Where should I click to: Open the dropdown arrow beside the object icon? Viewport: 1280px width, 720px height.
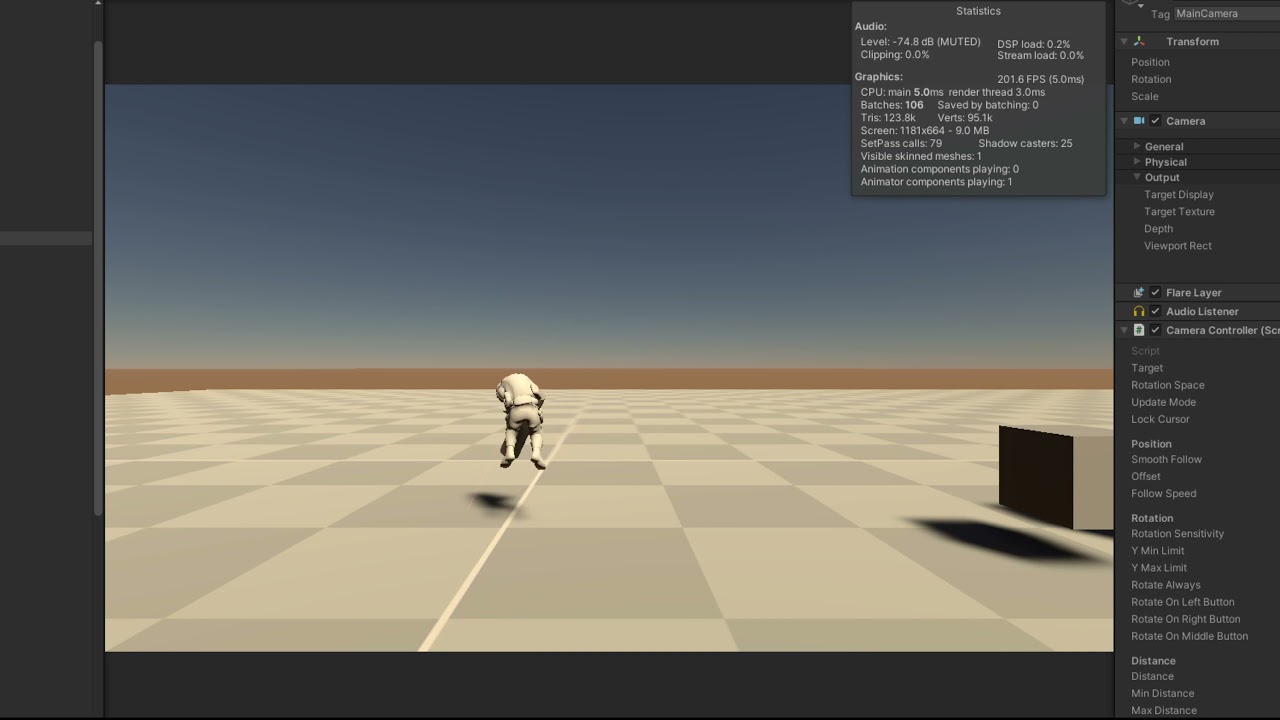pyautogui.click(x=1141, y=7)
